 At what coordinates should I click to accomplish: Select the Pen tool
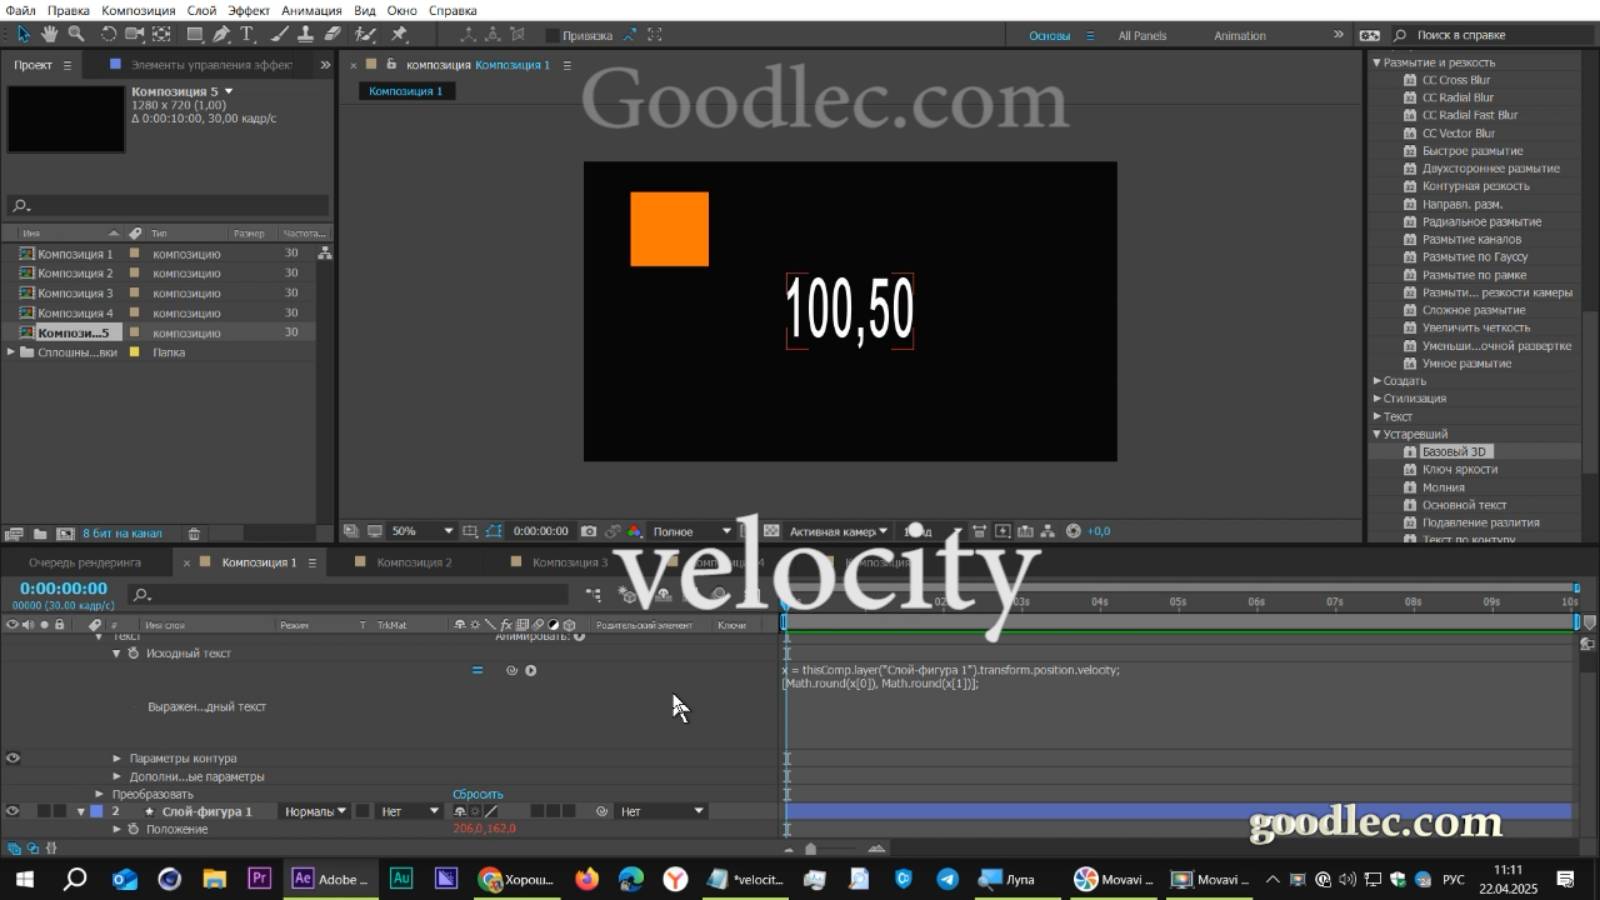219,33
